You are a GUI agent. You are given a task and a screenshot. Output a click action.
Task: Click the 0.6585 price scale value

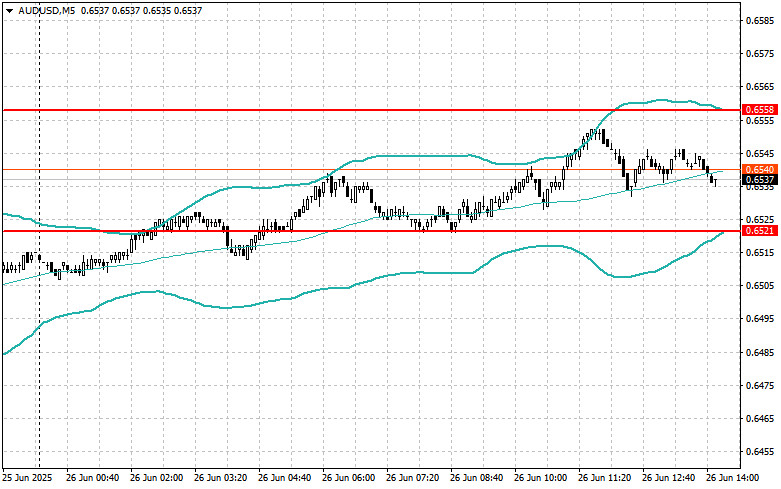(x=760, y=20)
